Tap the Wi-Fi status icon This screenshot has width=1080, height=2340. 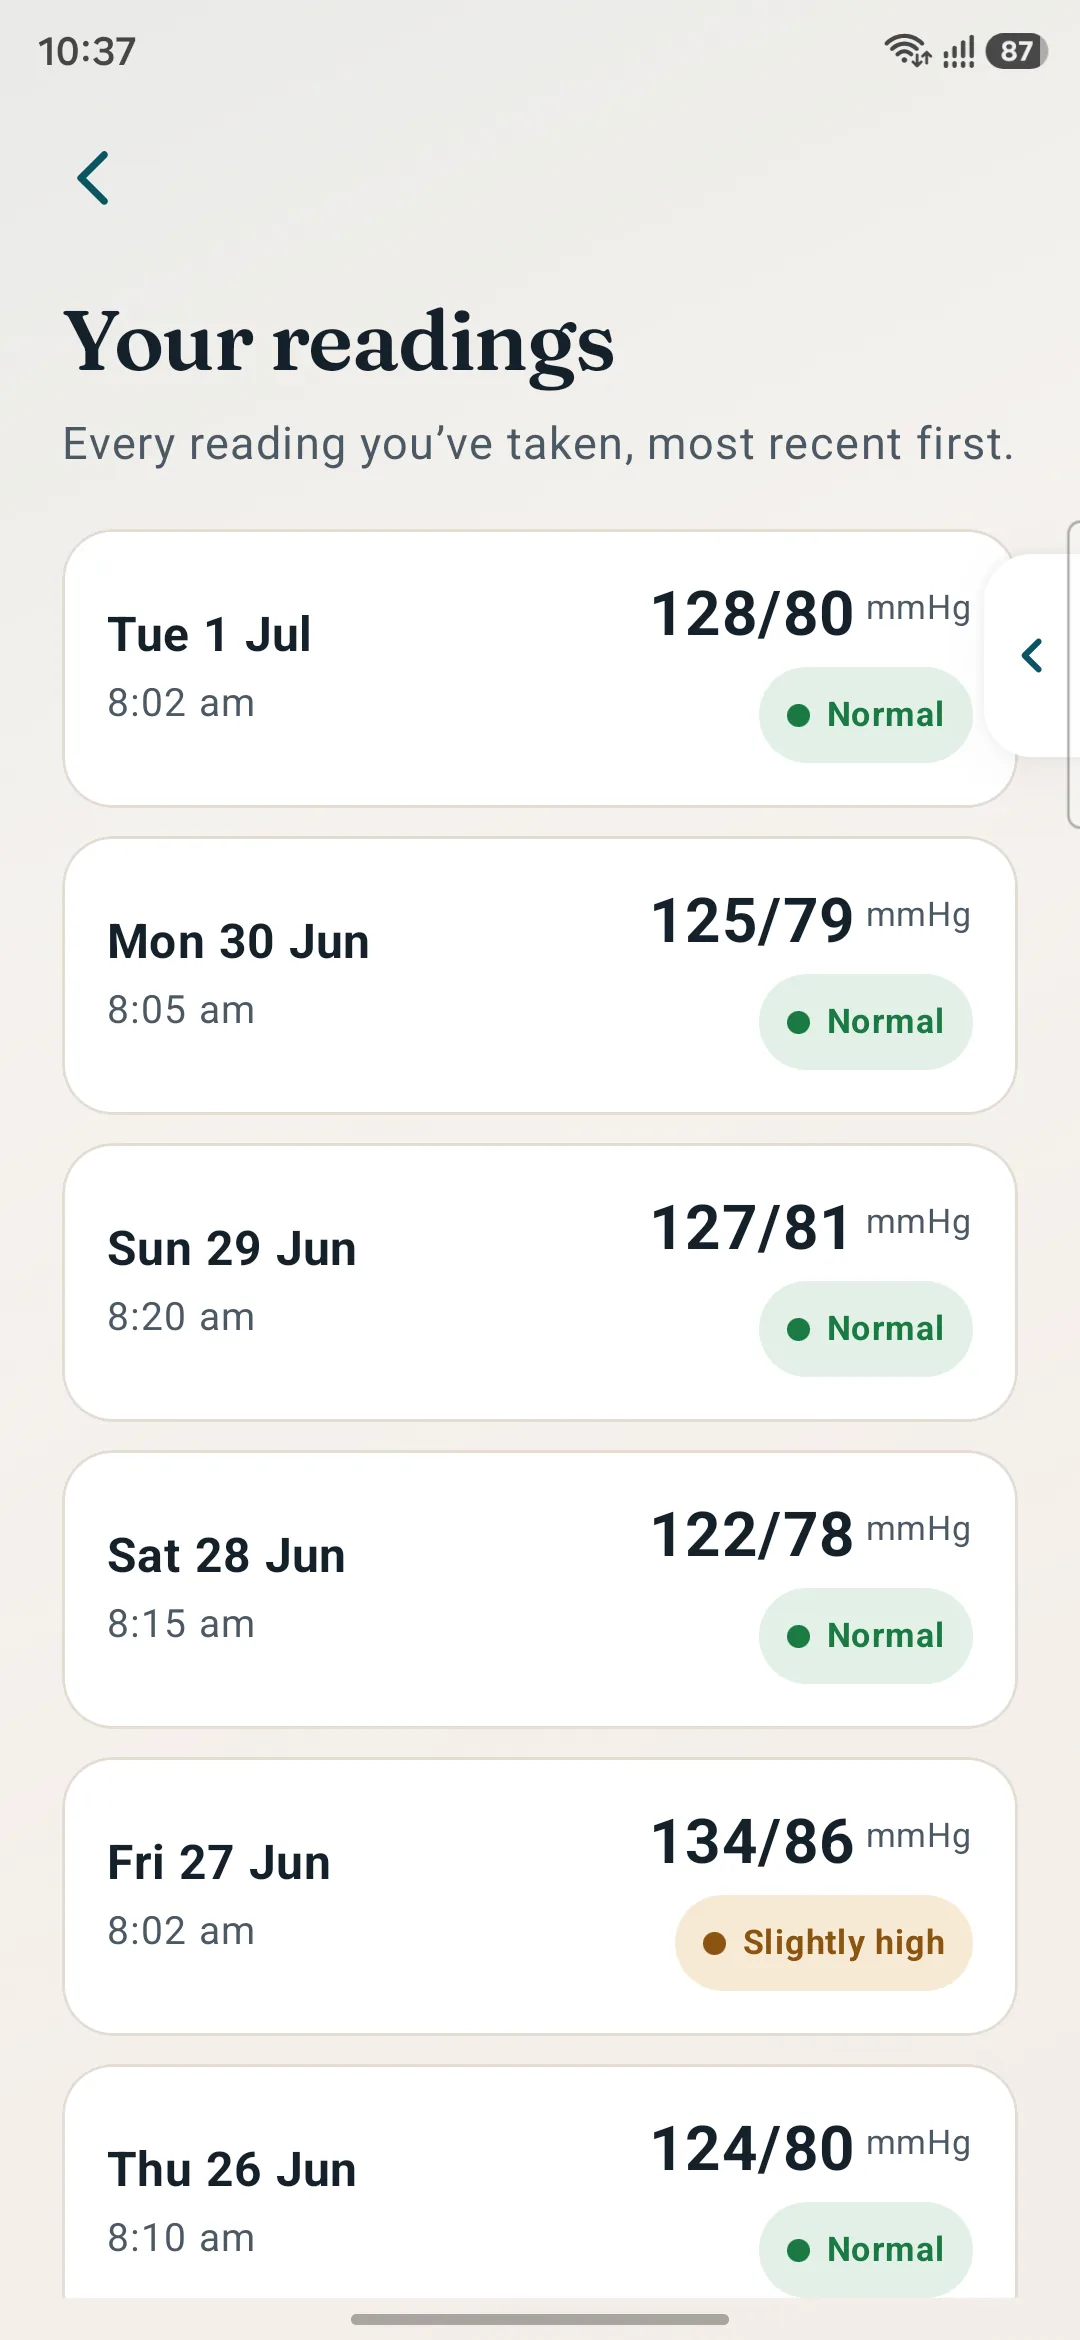point(907,50)
